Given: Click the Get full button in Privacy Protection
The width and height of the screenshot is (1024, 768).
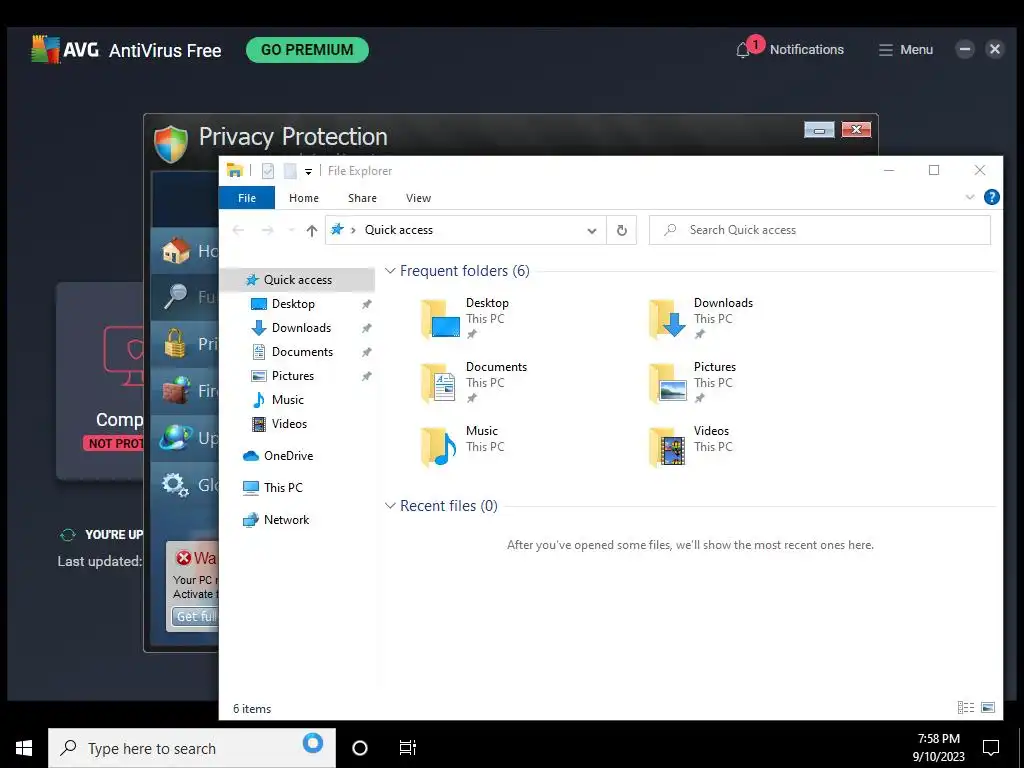Looking at the screenshot, I should click(195, 616).
